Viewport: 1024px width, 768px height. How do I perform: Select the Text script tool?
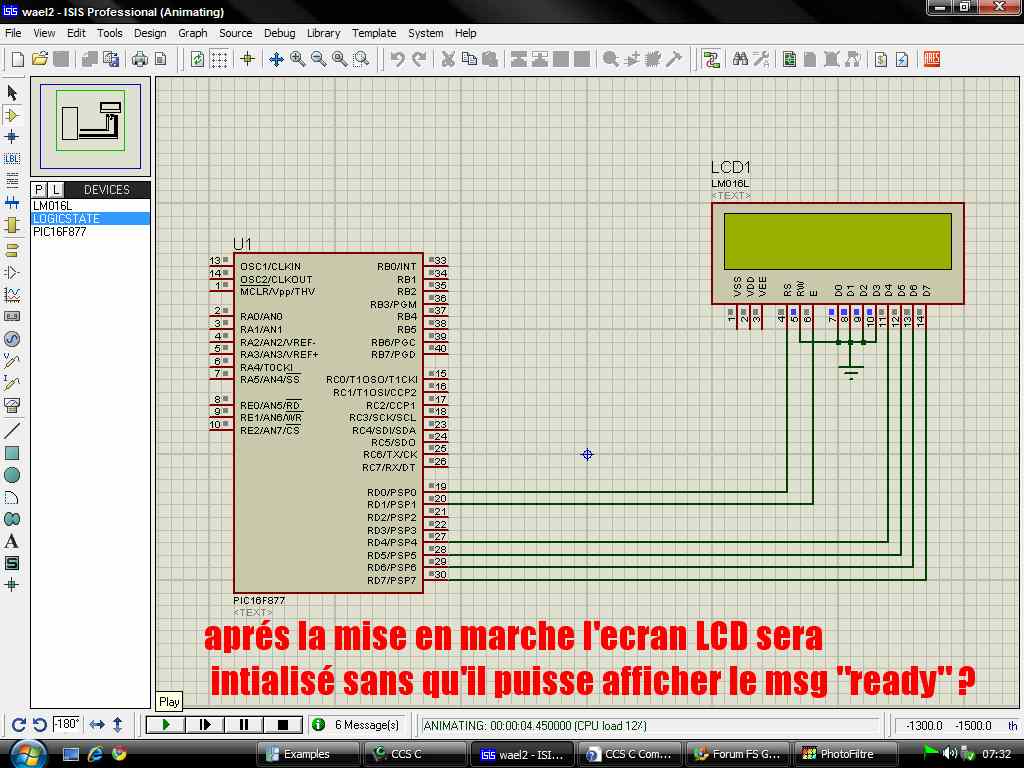(x=12, y=180)
